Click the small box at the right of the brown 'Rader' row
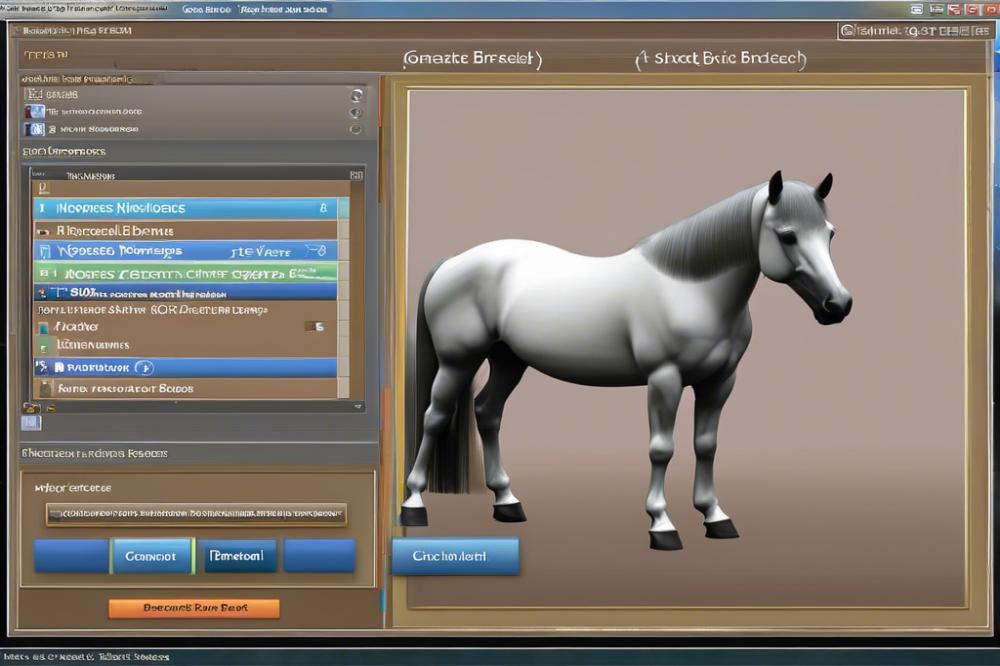This screenshot has width=1000, height=666. [317, 326]
